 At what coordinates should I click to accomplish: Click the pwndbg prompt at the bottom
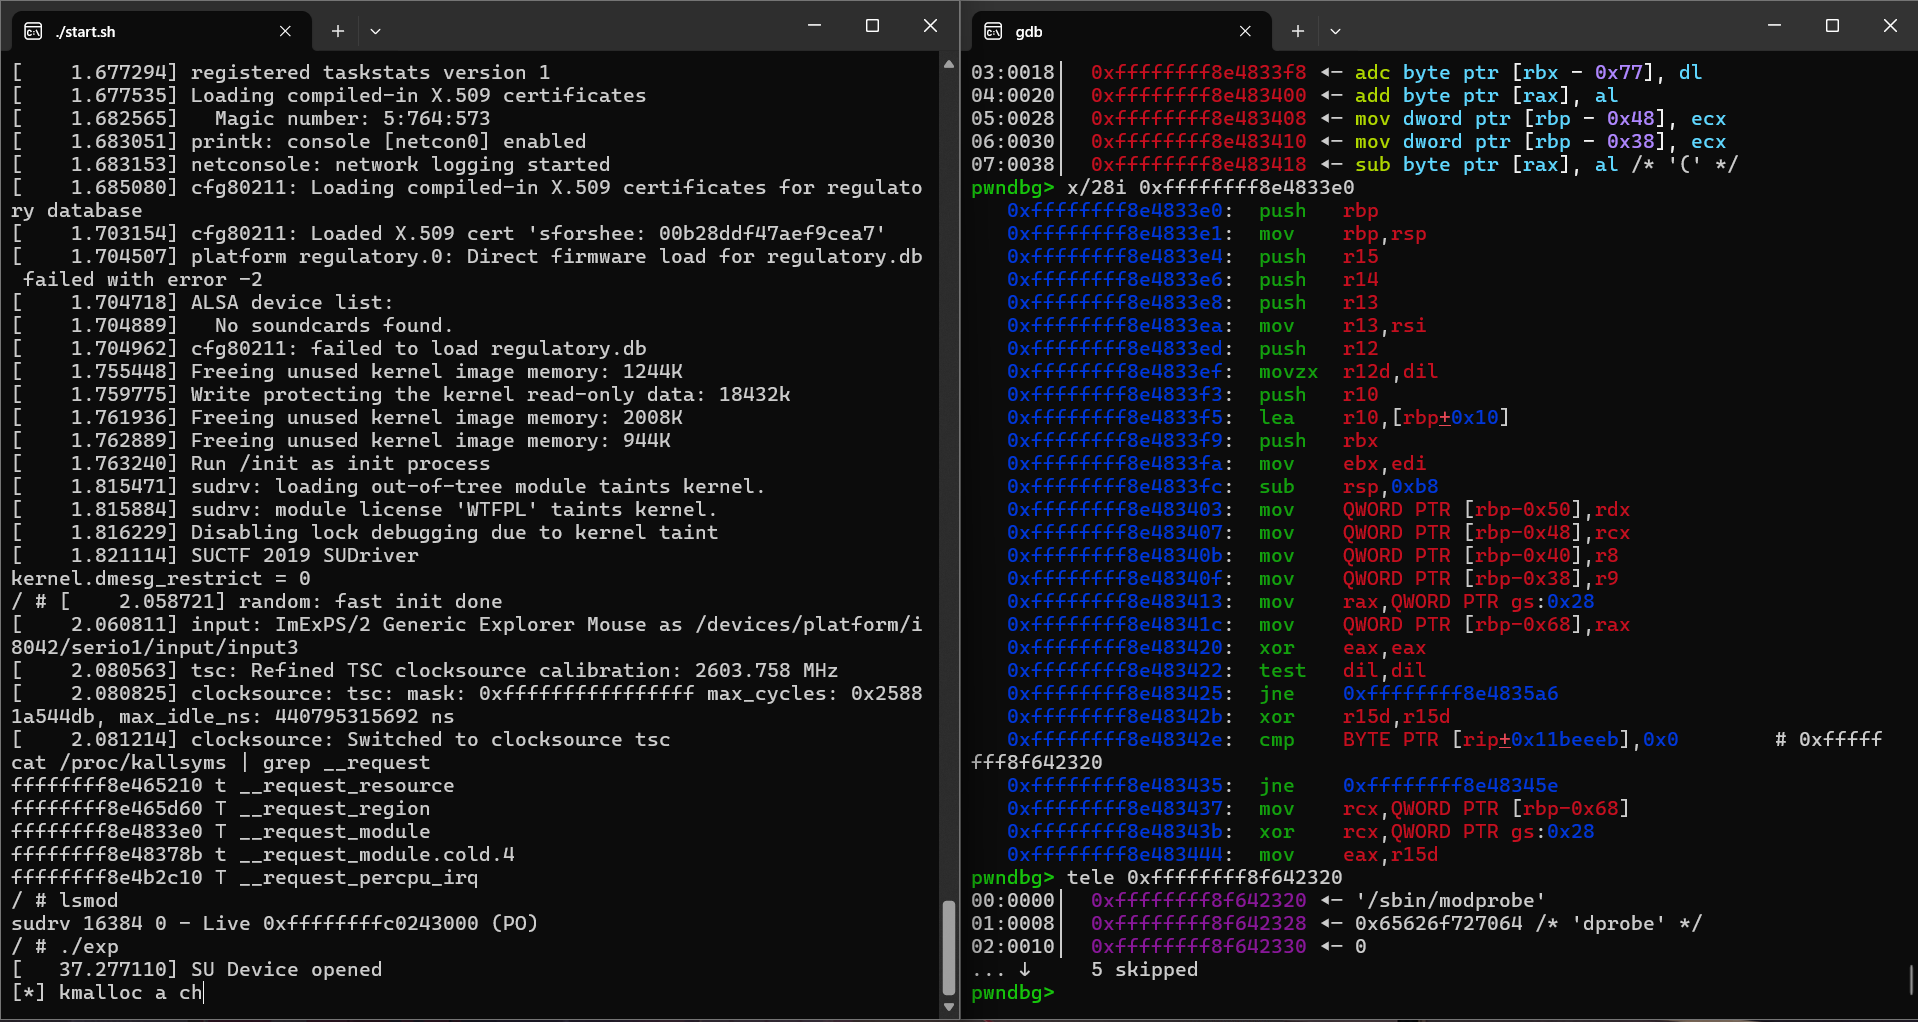point(1012,993)
